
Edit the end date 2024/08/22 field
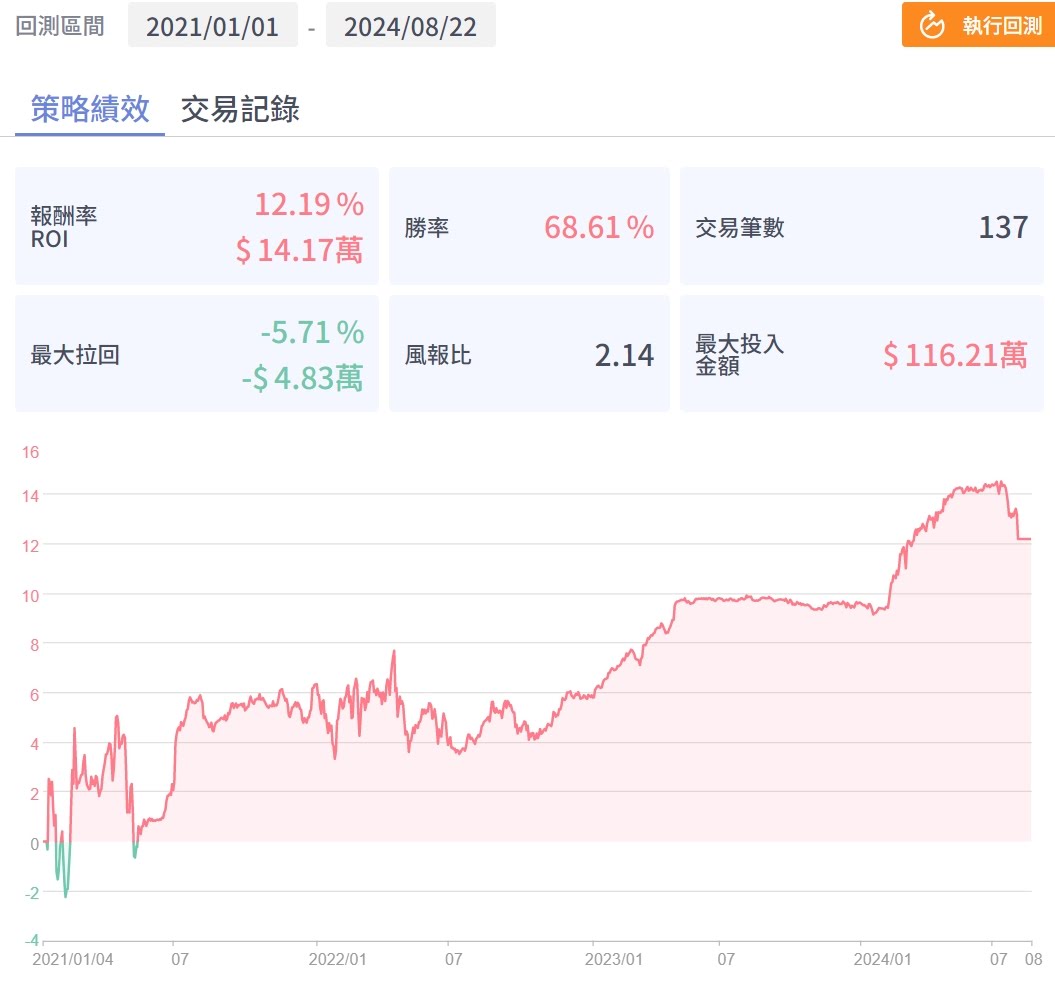point(410,26)
